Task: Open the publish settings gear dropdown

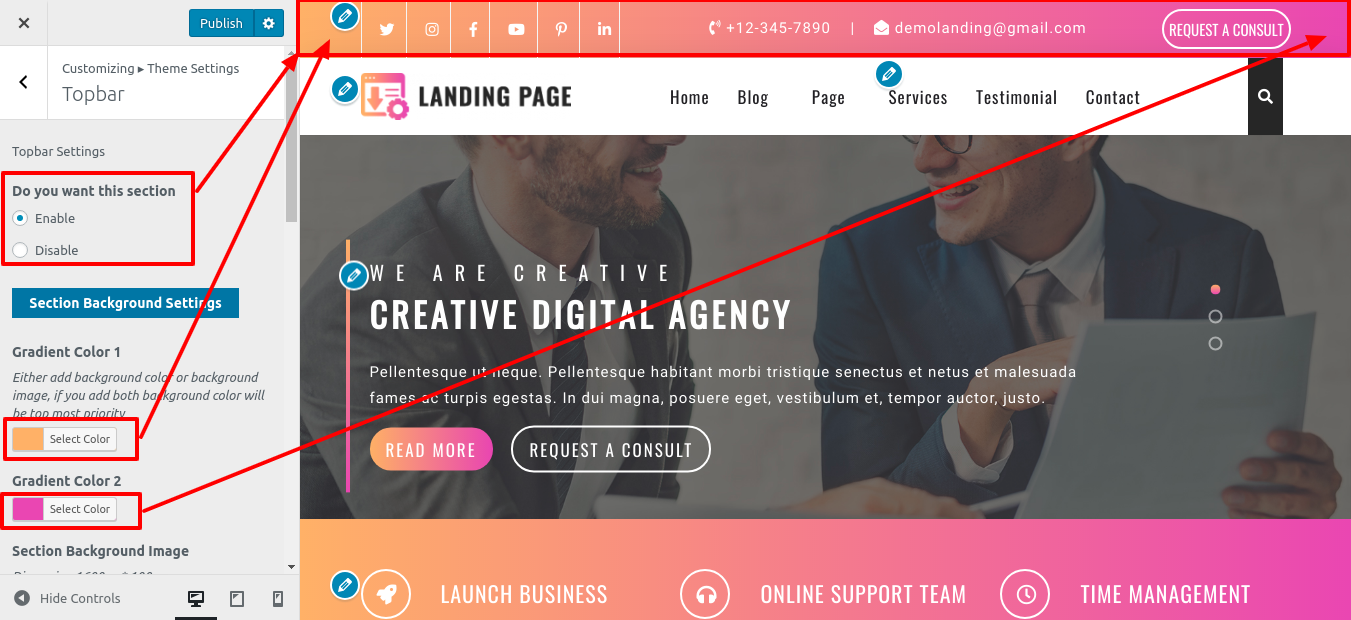Action: (x=268, y=23)
